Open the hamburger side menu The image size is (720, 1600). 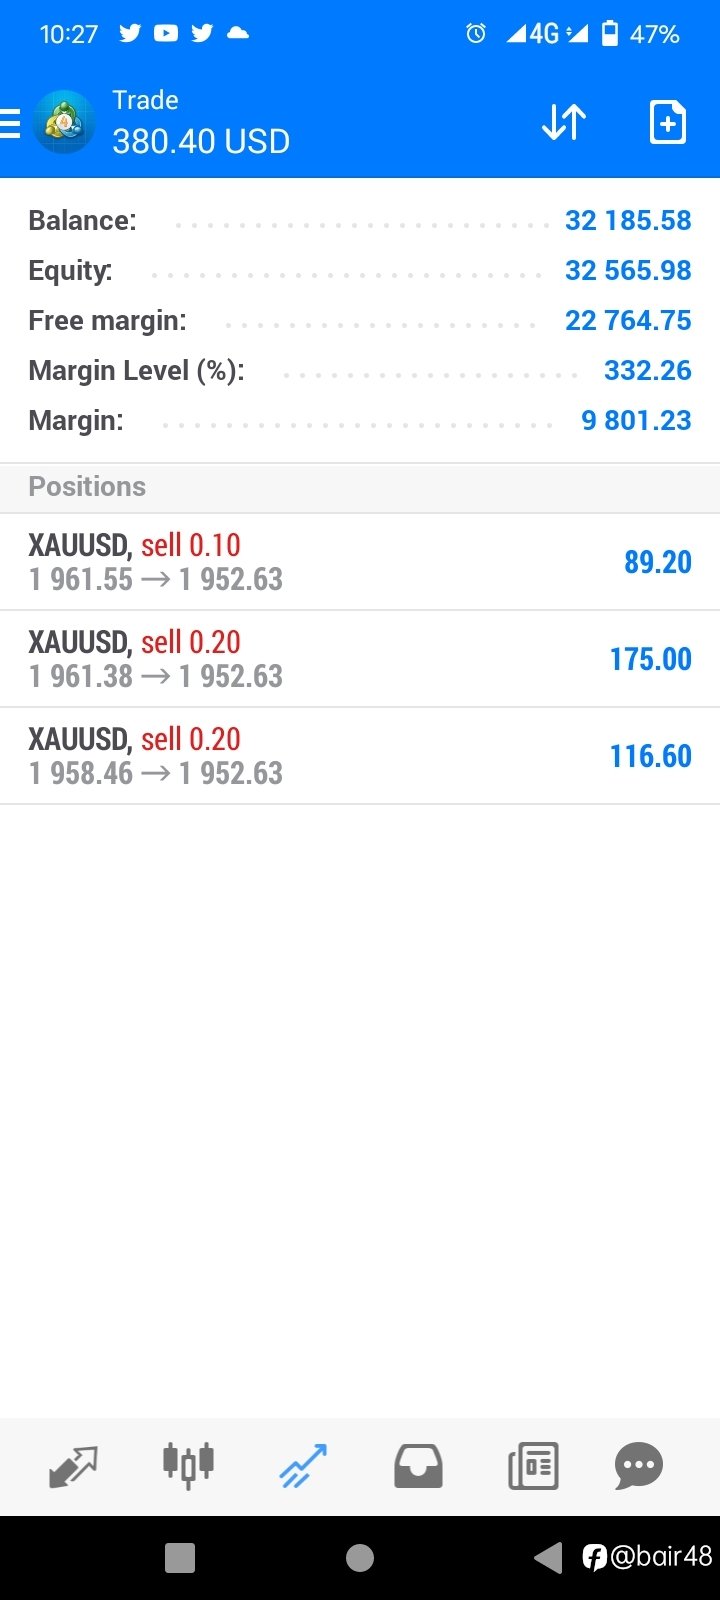click(x=10, y=123)
